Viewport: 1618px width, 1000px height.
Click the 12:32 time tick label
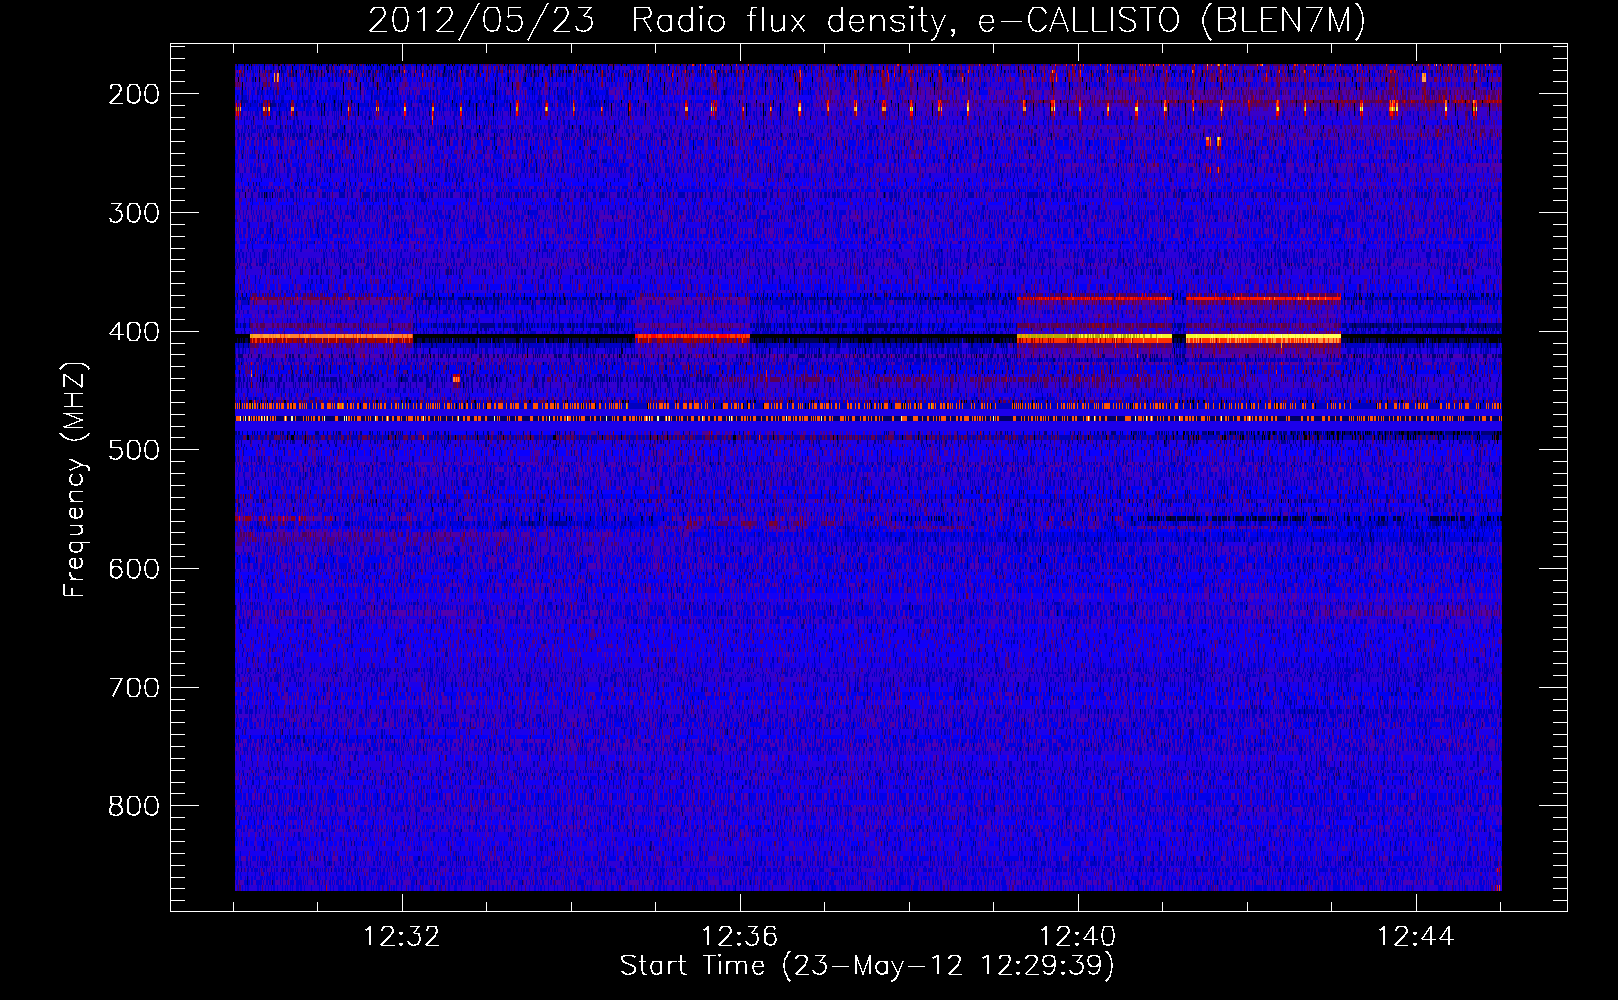coord(402,937)
